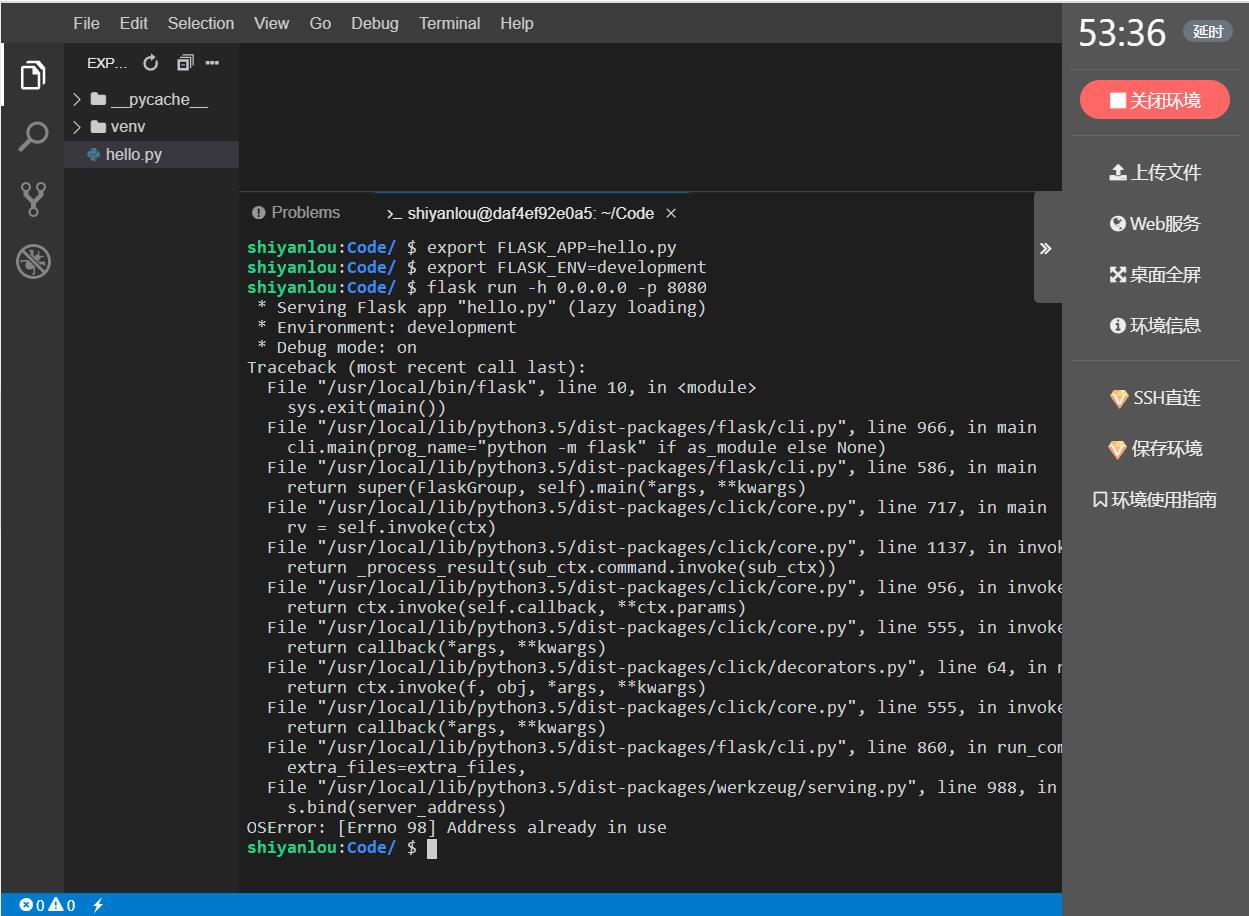The height and width of the screenshot is (916, 1249).
Task: Open the Terminal menu
Action: (x=449, y=23)
